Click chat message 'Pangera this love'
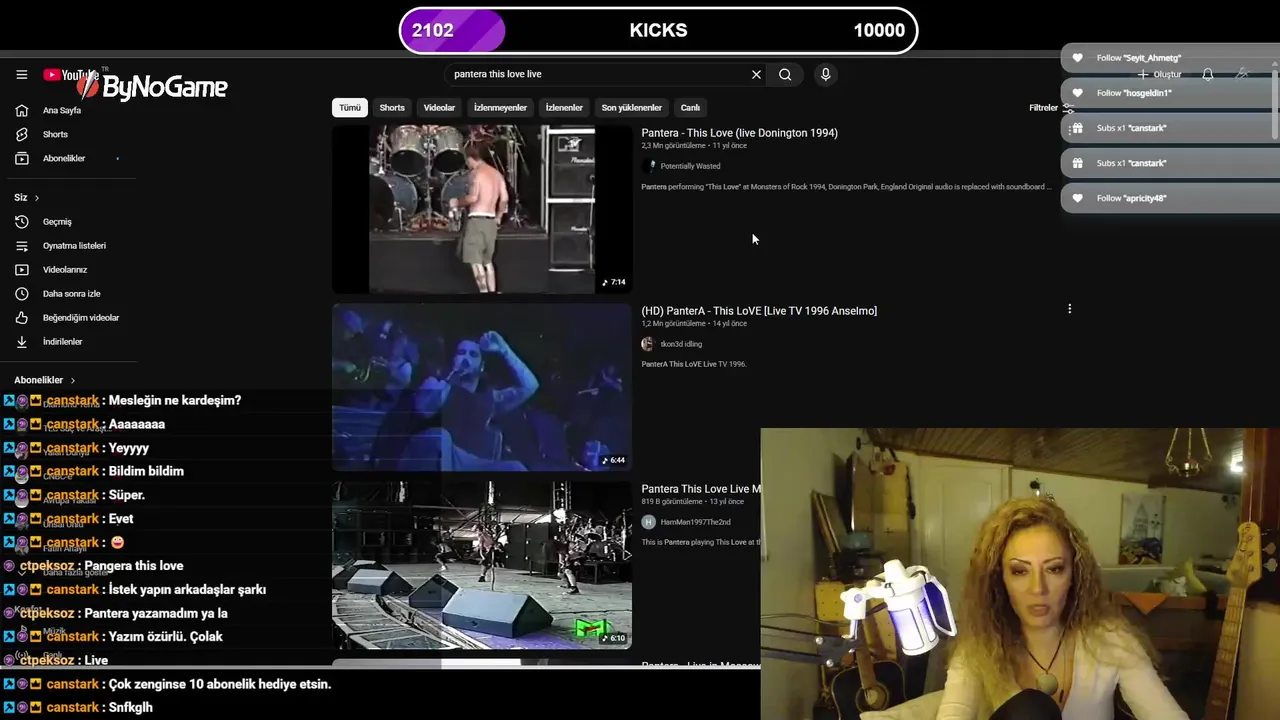Screen dimensions: 1280x720 (134, 566)
